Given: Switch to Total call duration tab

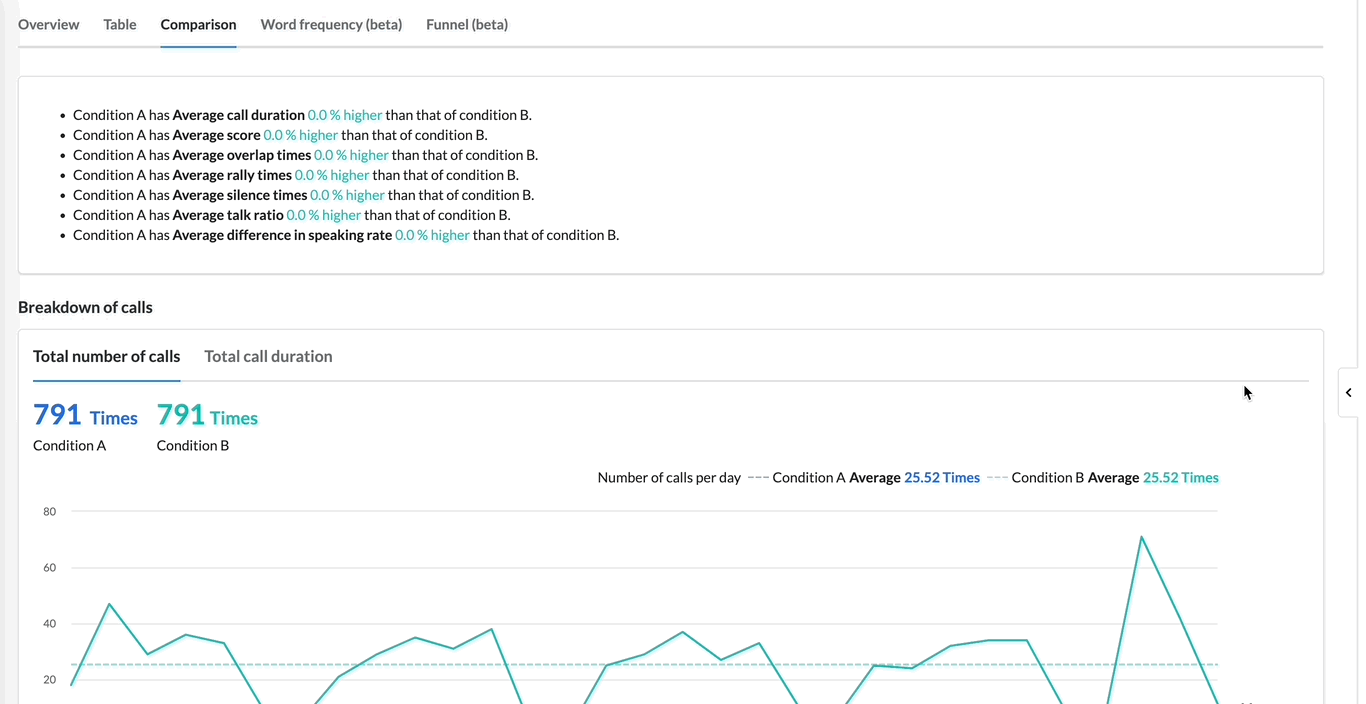Looking at the screenshot, I should [x=268, y=356].
